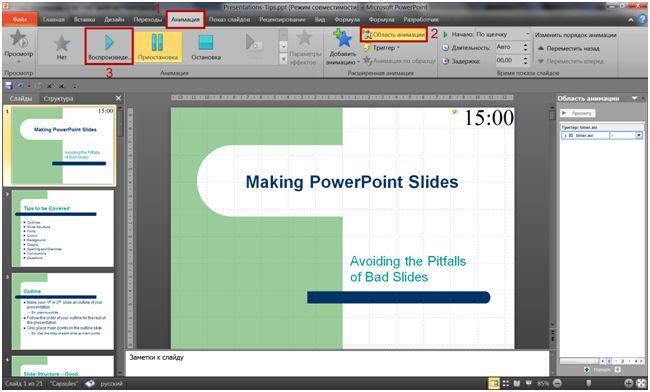
Task: Click the Просмотр animation preview star icon
Action: coord(19,39)
